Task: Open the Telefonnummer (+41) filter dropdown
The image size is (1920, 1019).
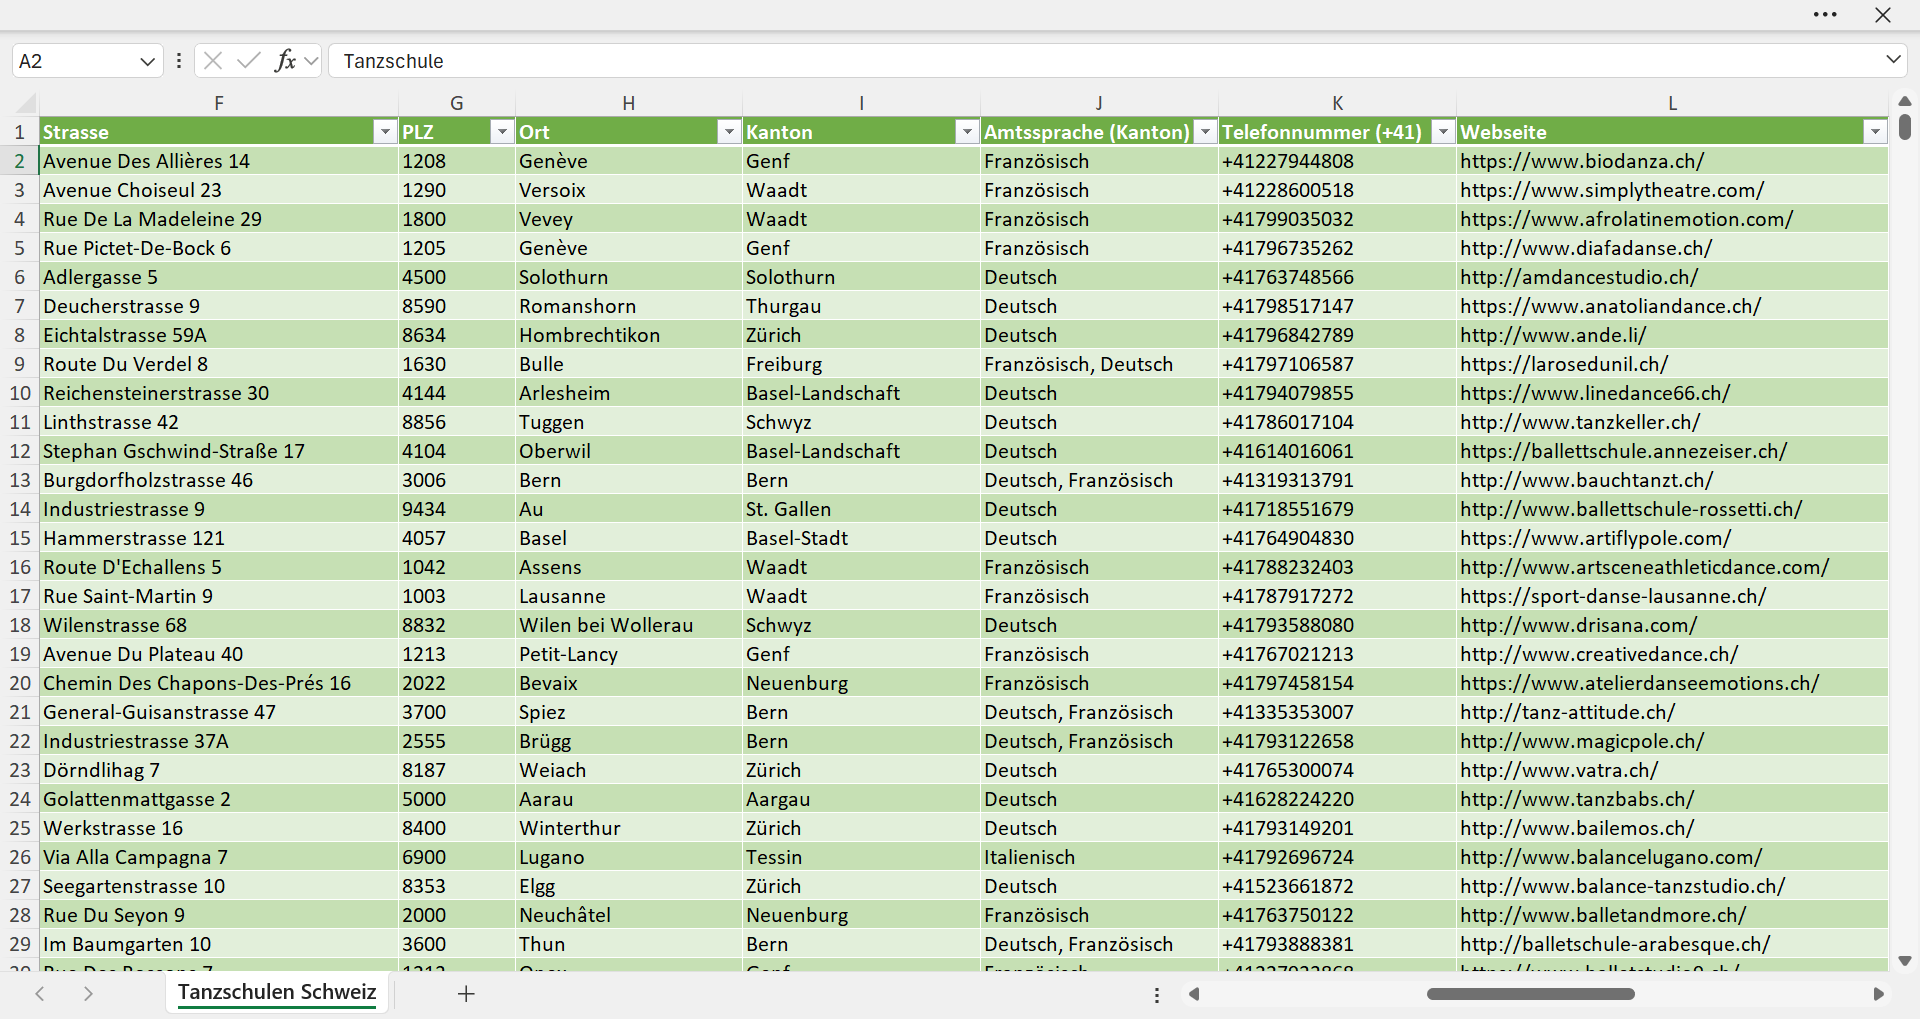Action: pyautogui.click(x=1443, y=132)
